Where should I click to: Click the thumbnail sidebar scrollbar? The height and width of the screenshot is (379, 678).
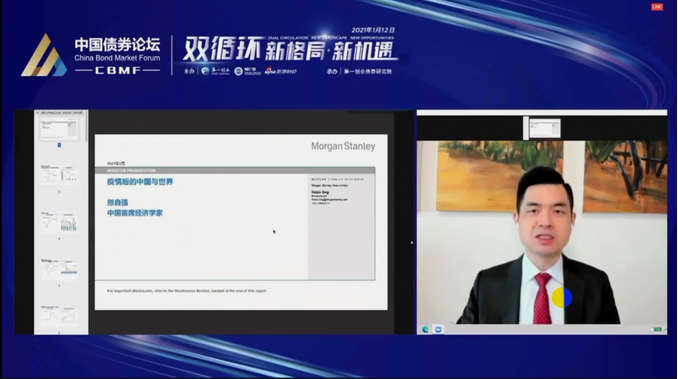86,126
